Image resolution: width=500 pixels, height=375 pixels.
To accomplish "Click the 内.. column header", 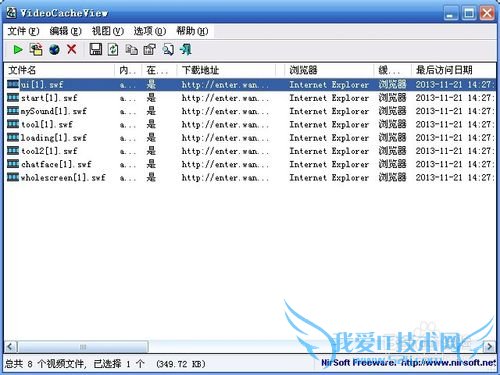I will pos(128,70).
